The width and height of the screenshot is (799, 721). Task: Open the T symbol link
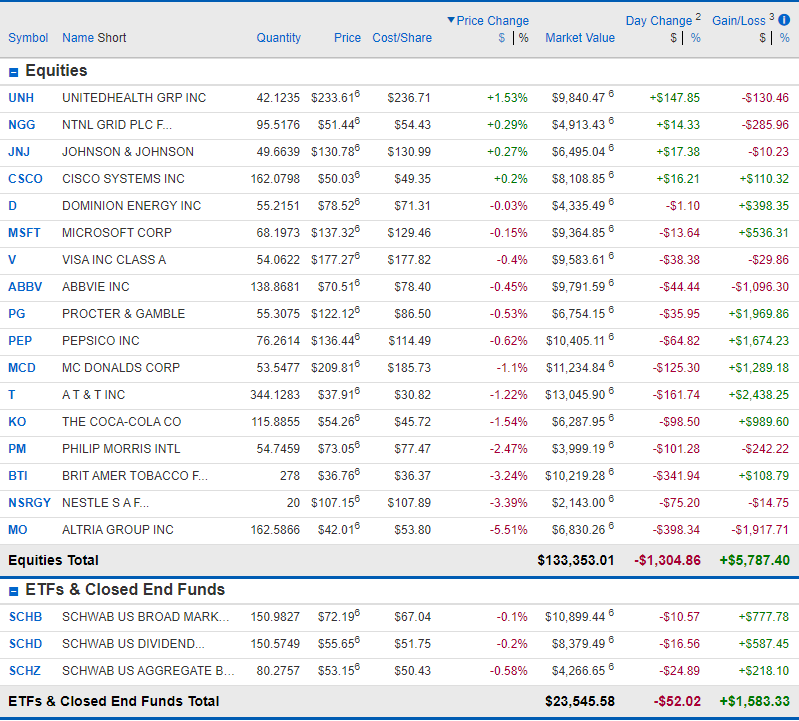click(12, 395)
